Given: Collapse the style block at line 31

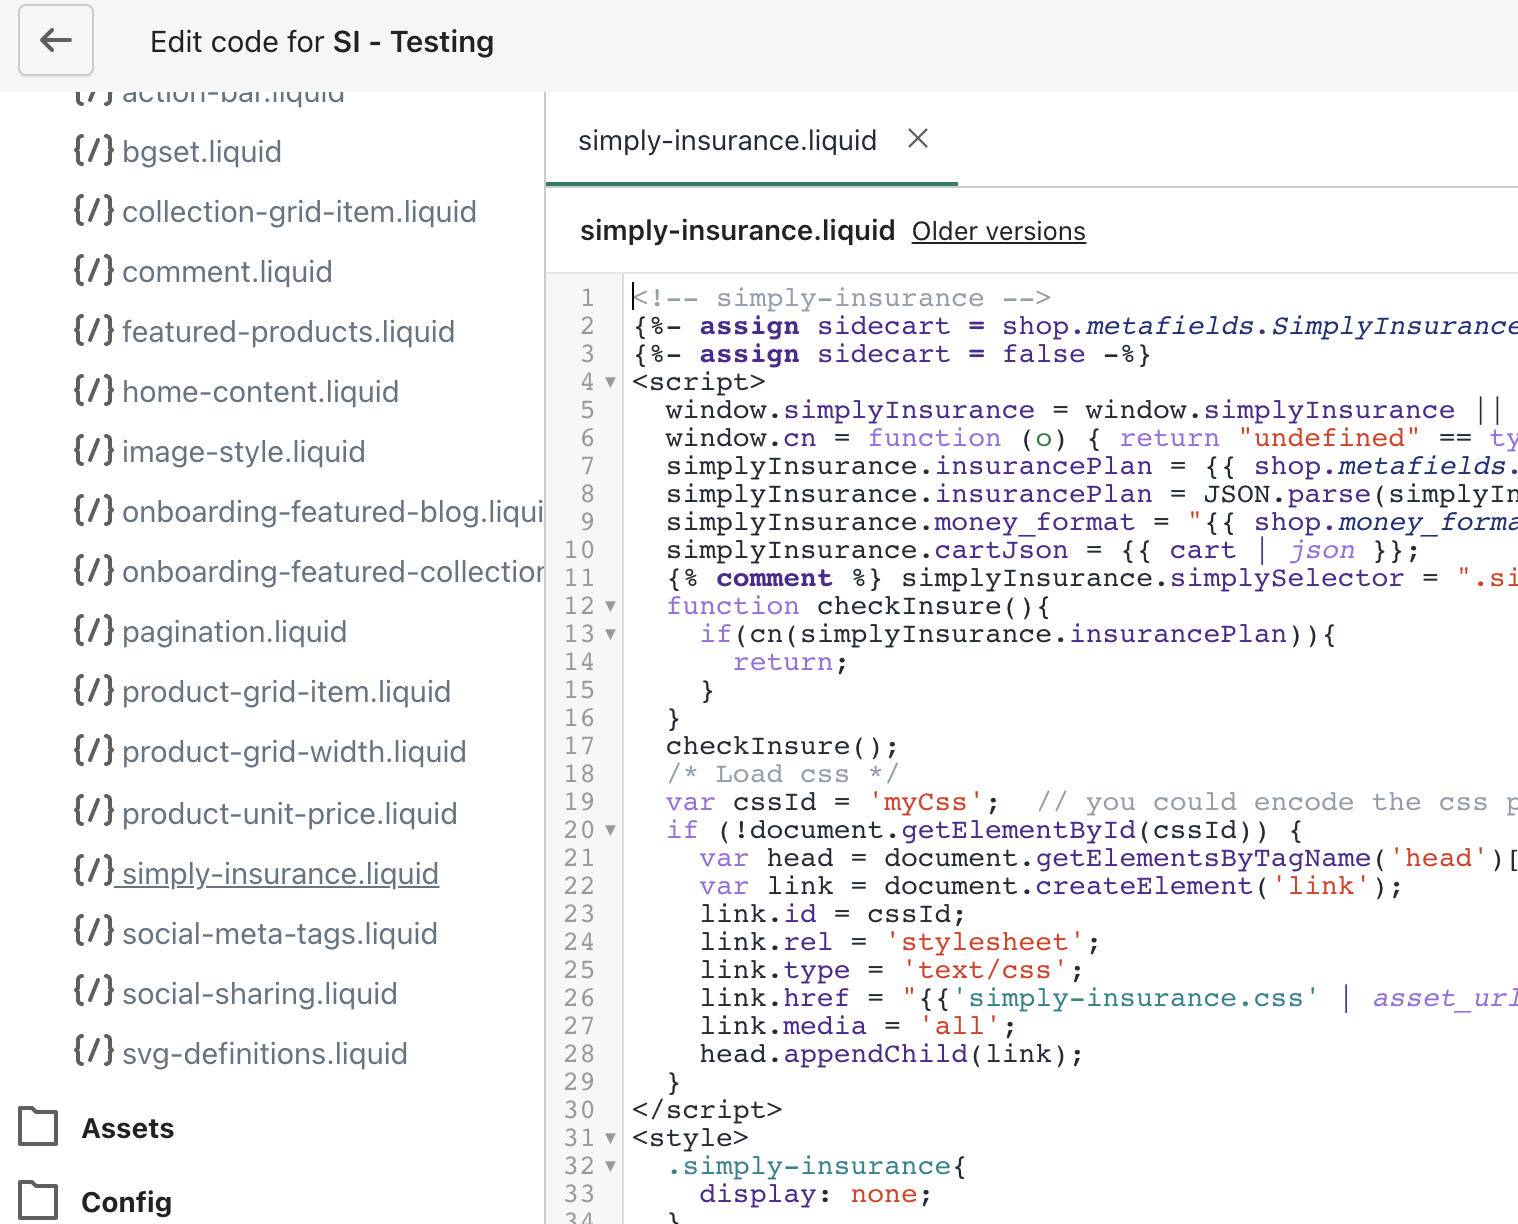Looking at the screenshot, I should coord(610,1138).
